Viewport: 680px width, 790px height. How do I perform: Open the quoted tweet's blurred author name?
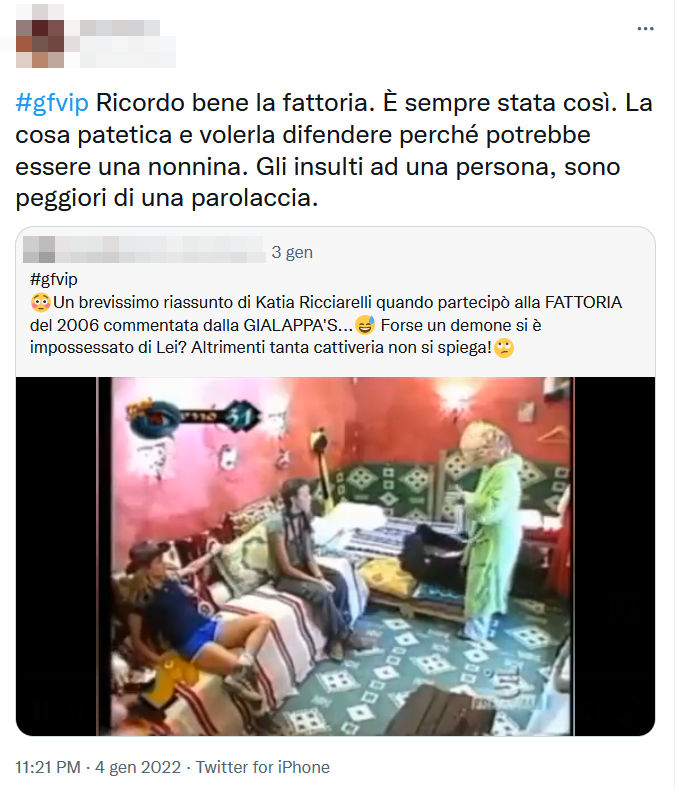click(x=160, y=249)
